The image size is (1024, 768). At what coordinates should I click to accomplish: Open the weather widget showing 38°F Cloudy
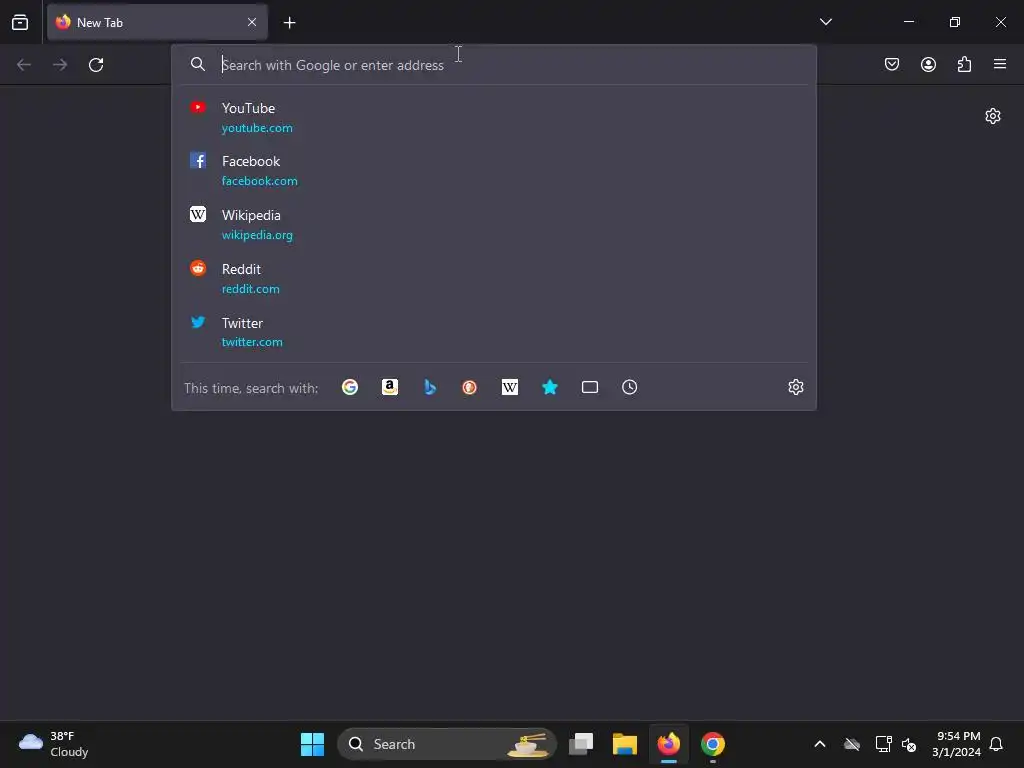tap(54, 744)
